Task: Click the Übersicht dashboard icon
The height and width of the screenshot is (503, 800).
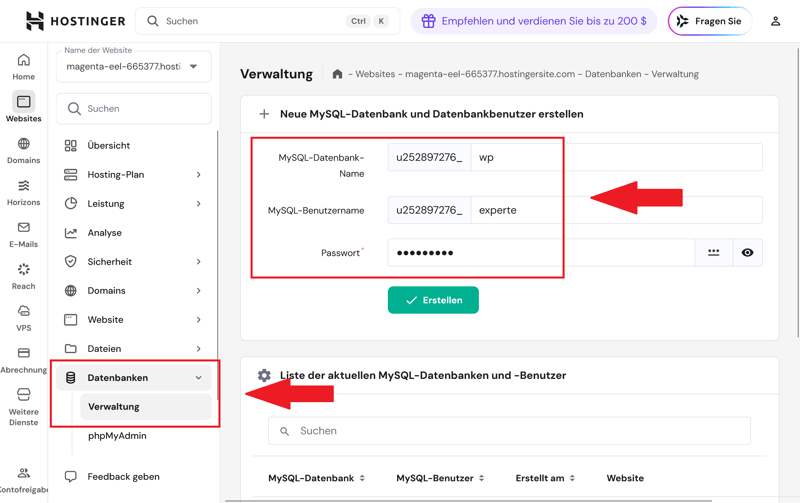Action: click(70, 145)
